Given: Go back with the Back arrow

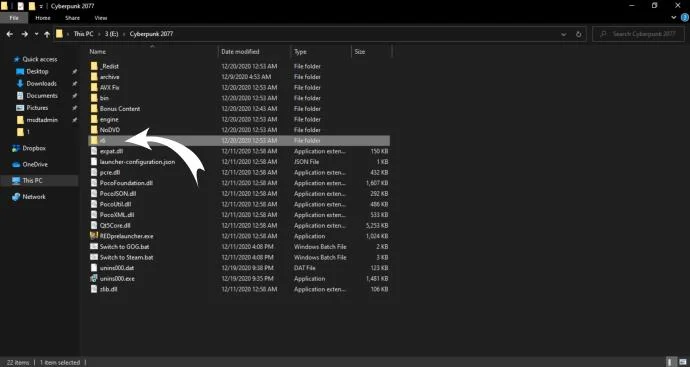Looking at the screenshot, I should [10, 34].
